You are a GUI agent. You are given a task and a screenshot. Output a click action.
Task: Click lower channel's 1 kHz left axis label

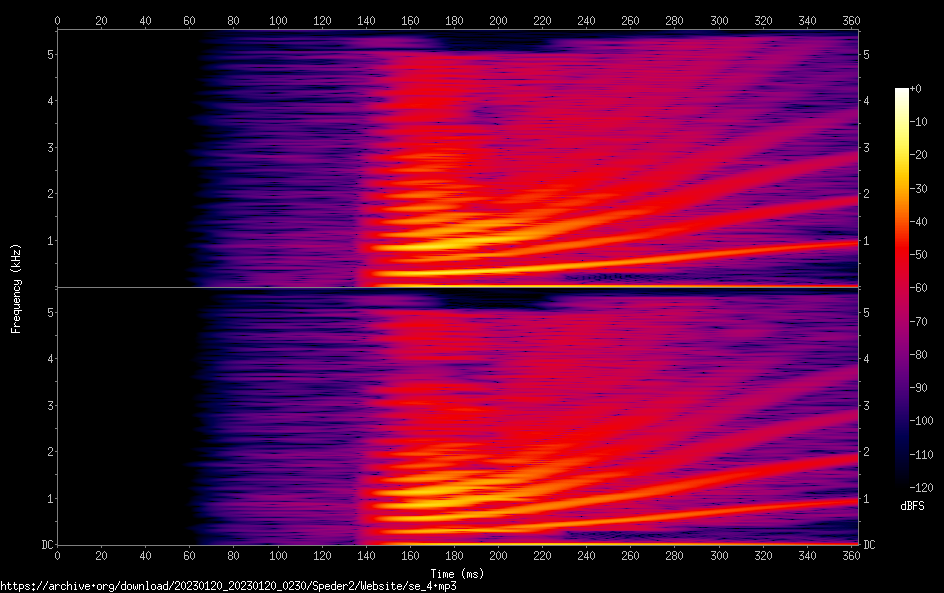[x=49, y=498]
